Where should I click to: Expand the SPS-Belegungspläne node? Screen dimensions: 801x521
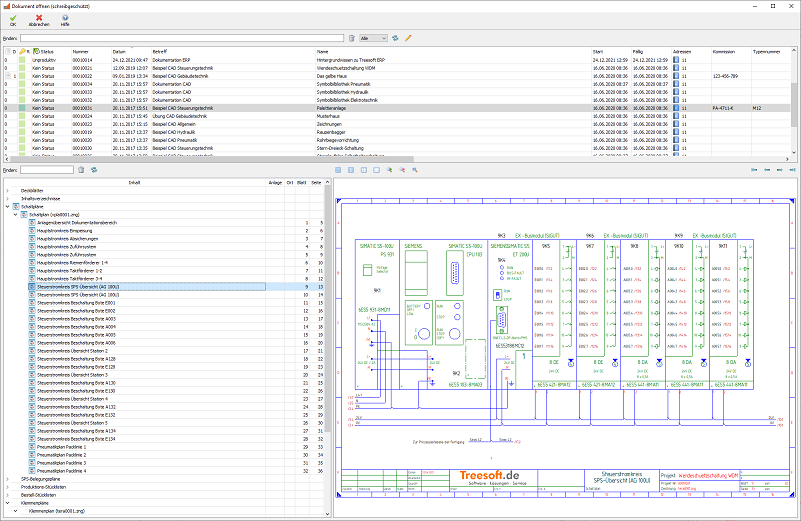(x=6, y=480)
